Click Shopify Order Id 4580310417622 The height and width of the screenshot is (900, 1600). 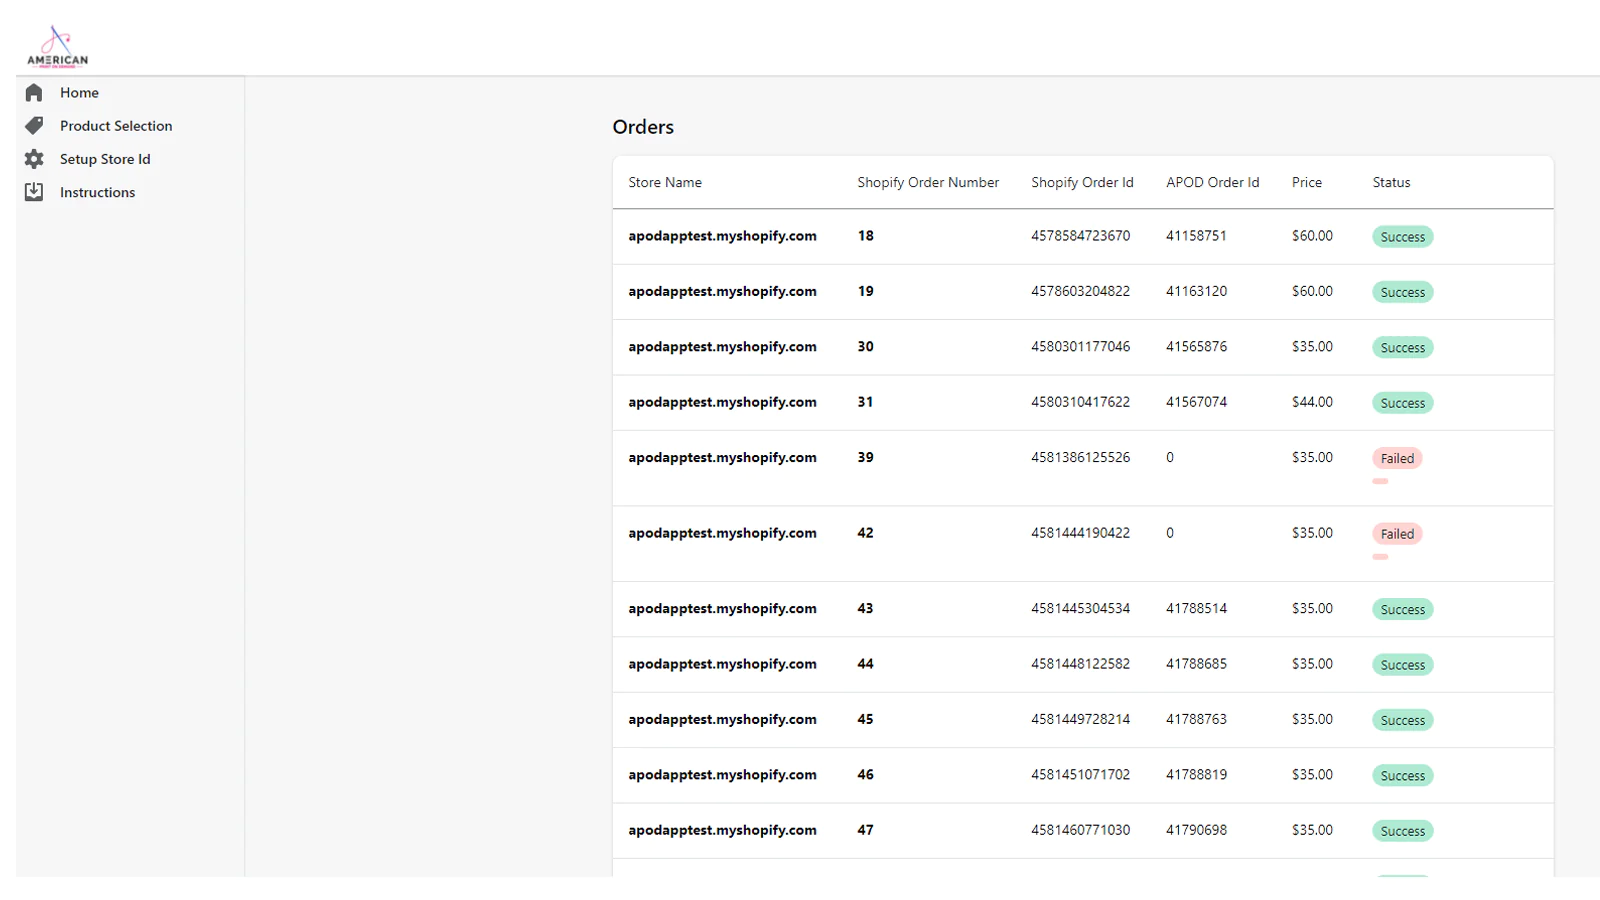1081,402
